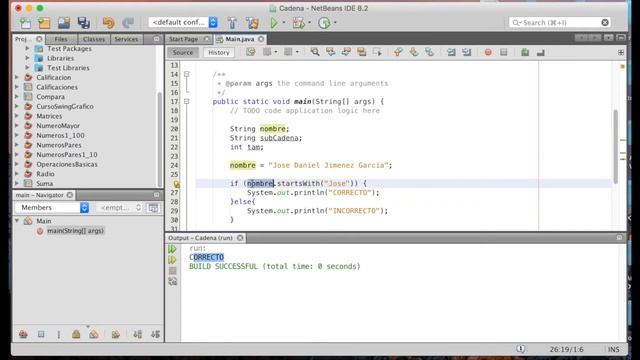Click Find Previous Occurrence icon
The width and height of the screenshot is (640, 360).
coord(330,52)
